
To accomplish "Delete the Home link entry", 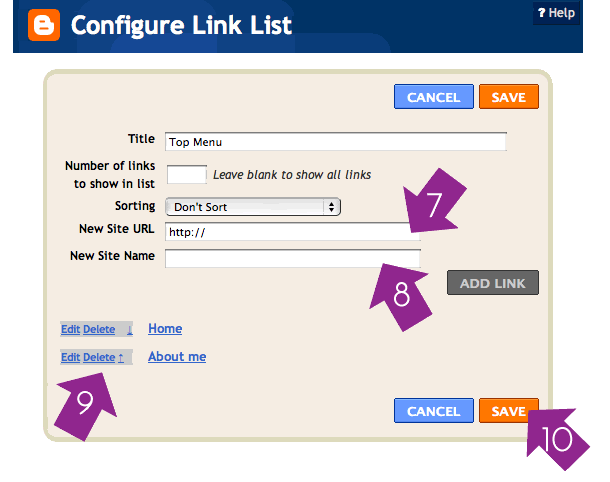I will [x=99, y=329].
